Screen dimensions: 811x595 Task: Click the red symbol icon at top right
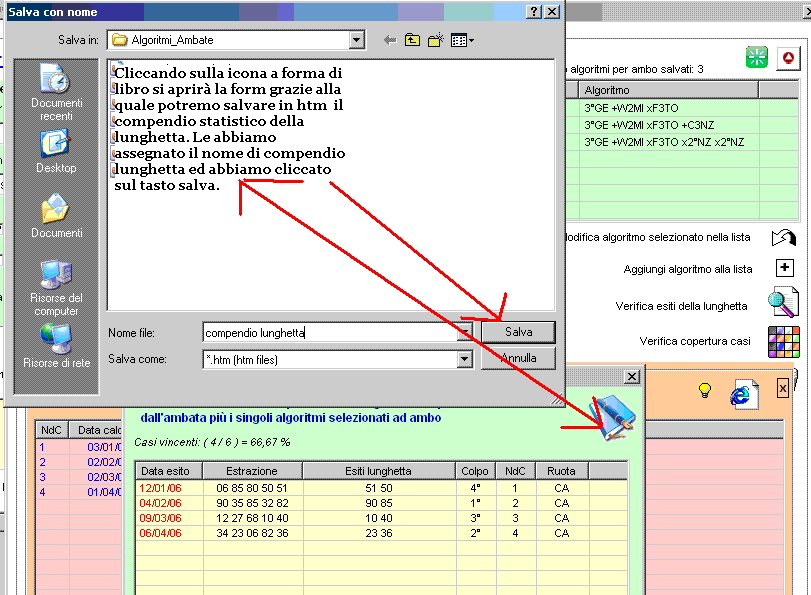coord(790,57)
